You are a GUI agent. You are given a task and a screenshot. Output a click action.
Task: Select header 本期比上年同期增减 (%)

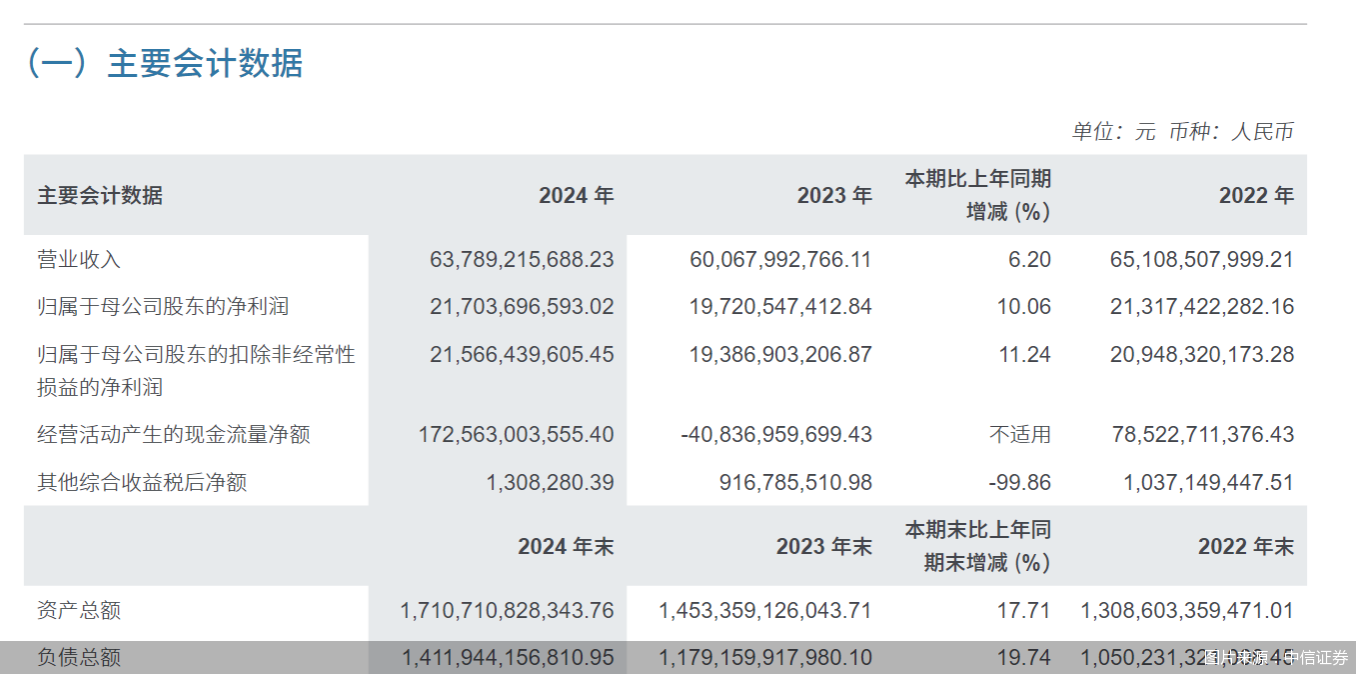coord(978,195)
